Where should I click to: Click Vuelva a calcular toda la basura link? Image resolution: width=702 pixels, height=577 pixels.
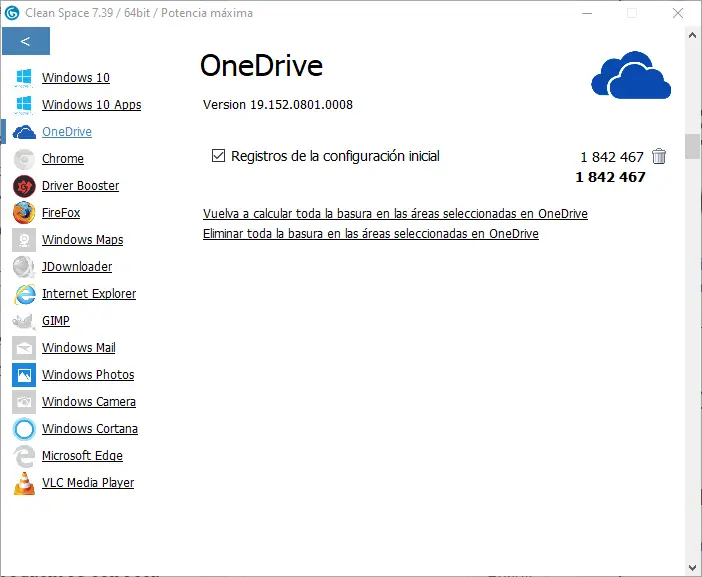(395, 214)
